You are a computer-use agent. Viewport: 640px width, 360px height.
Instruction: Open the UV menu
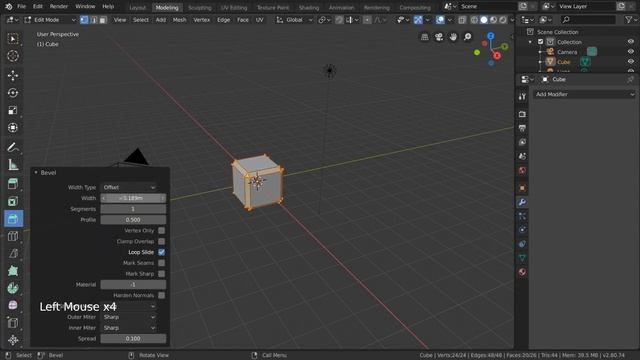(259, 20)
